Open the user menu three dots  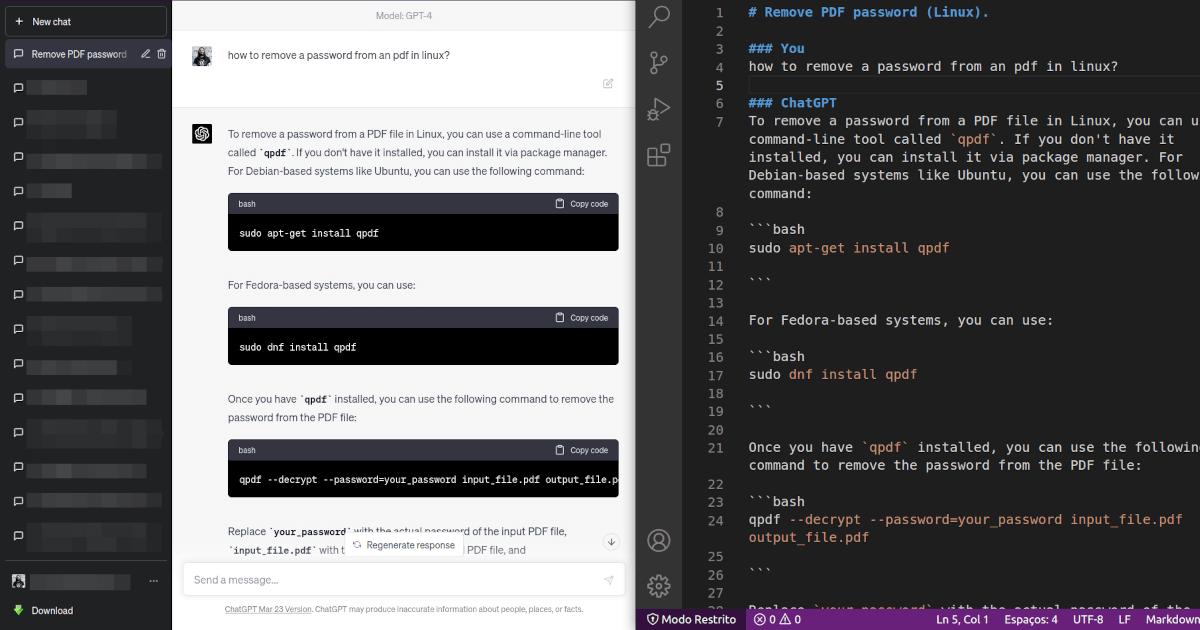click(x=153, y=581)
